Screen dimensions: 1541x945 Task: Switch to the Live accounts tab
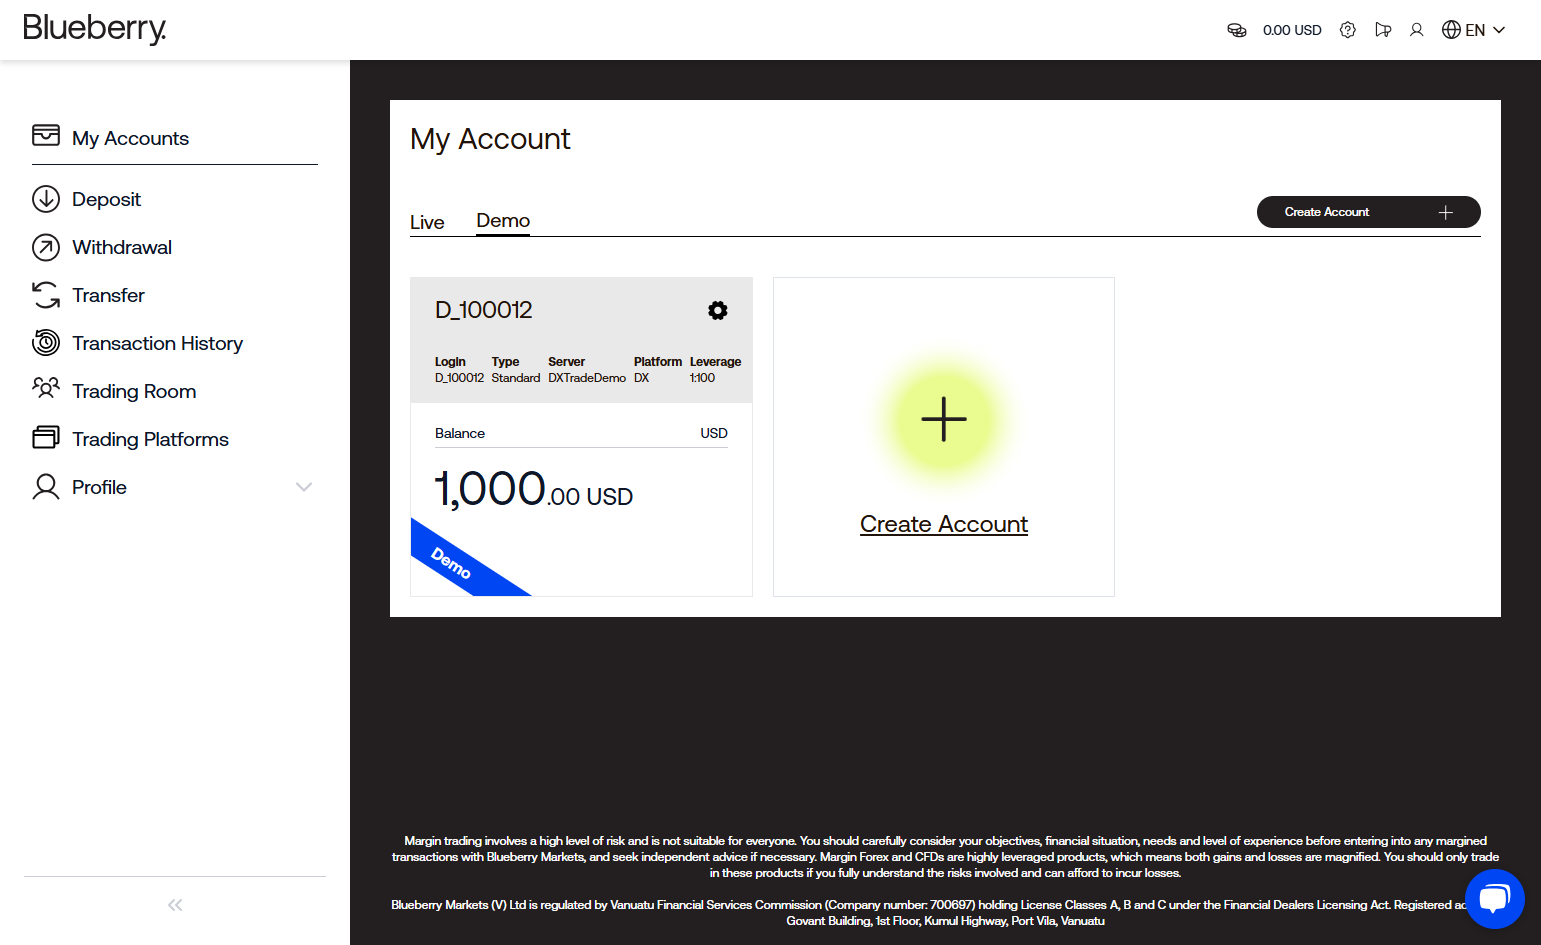tap(427, 222)
